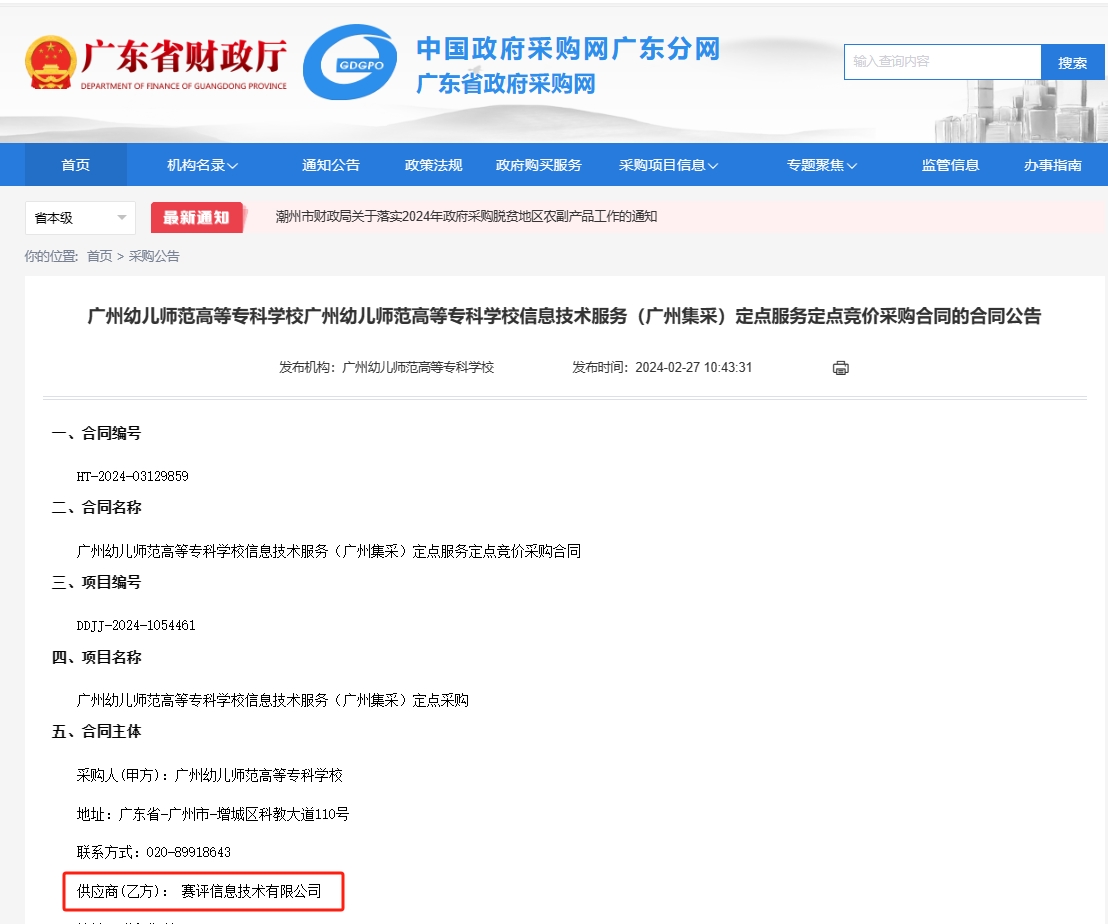
Task: Click the 中国政府采购网广东分网 heading
Action: coord(568,49)
